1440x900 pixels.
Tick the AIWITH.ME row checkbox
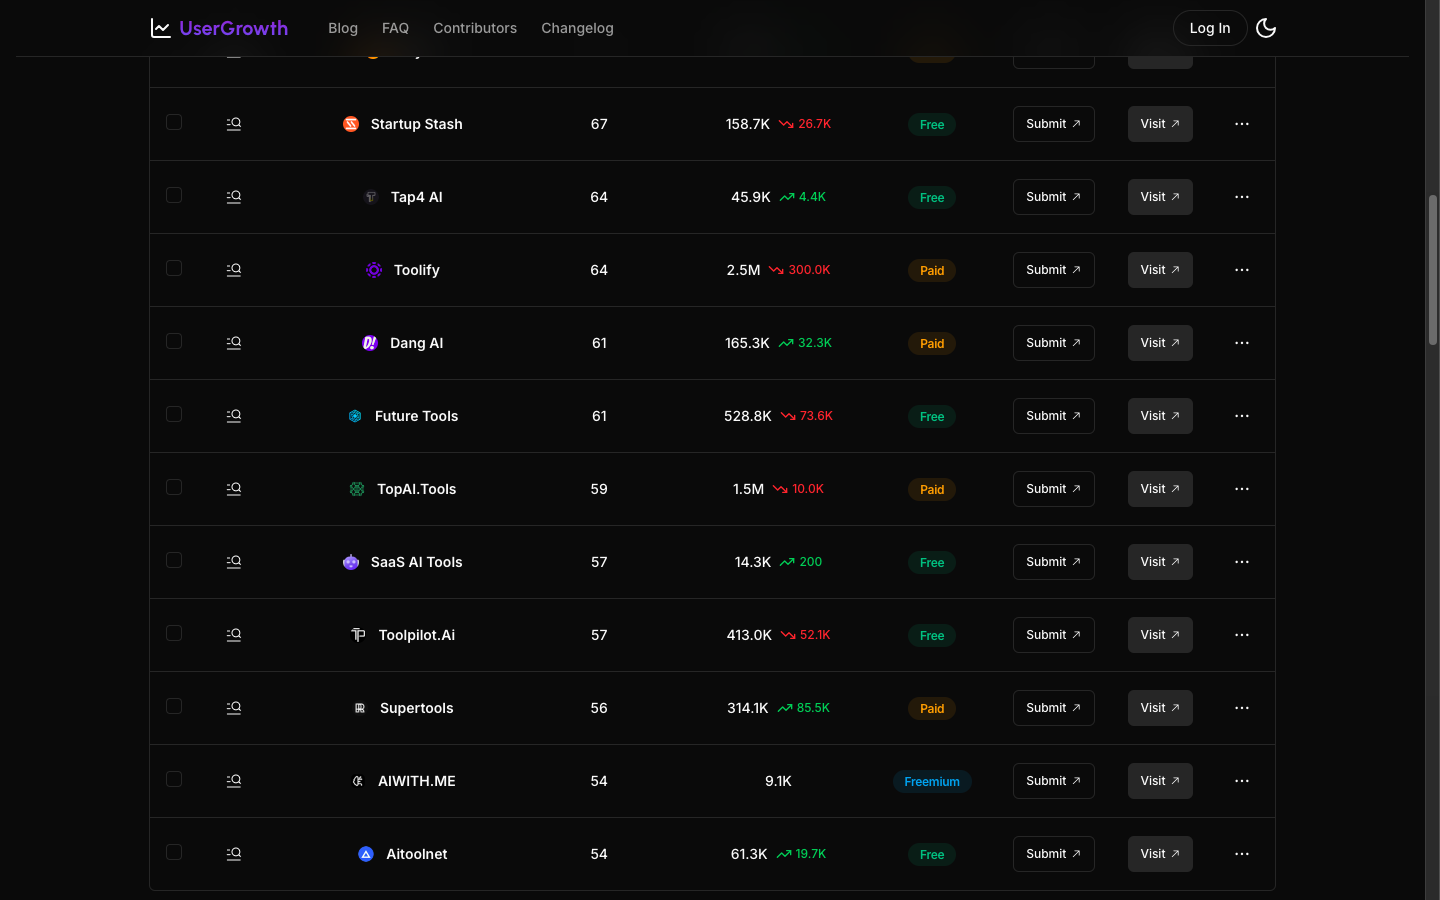tap(174, 779)
